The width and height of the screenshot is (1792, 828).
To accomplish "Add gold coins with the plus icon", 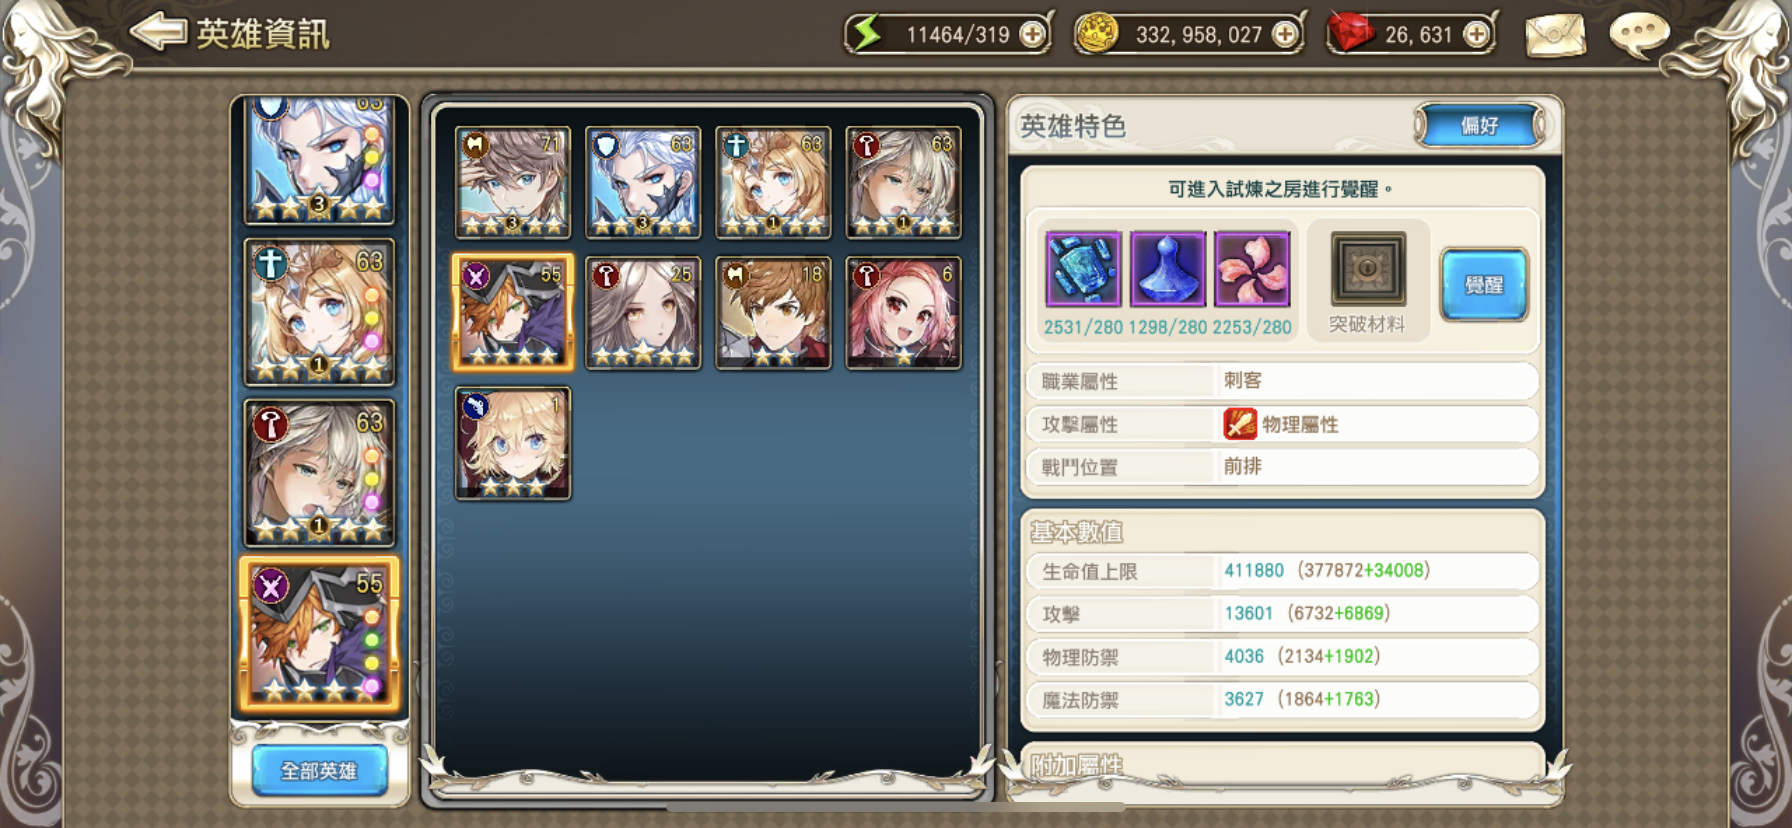I will pos(1285,35).
